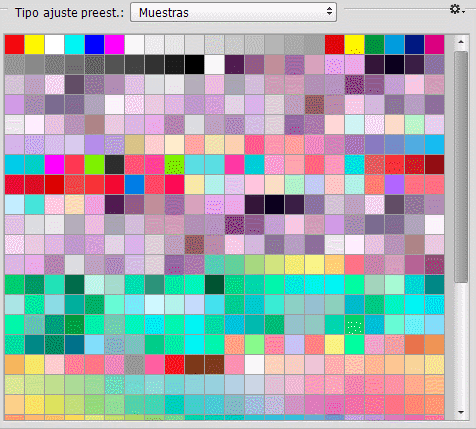
Task: Select the magenta swatch in first row
Action: (x=114, y=44)
